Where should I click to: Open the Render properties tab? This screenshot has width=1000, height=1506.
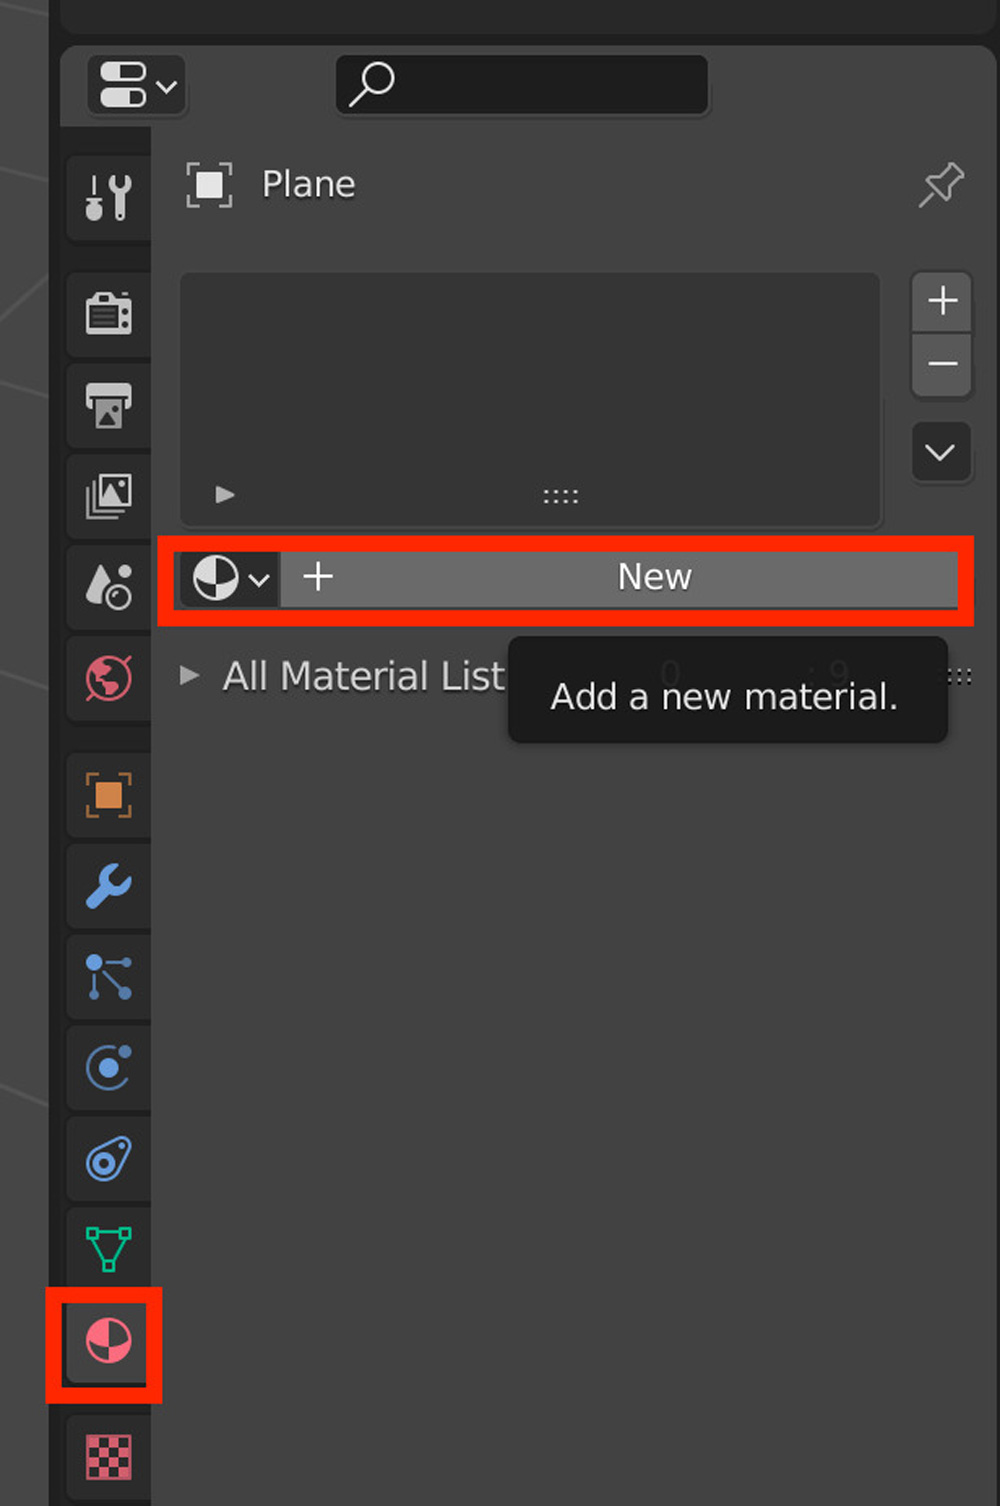click(x=108, y=314)
